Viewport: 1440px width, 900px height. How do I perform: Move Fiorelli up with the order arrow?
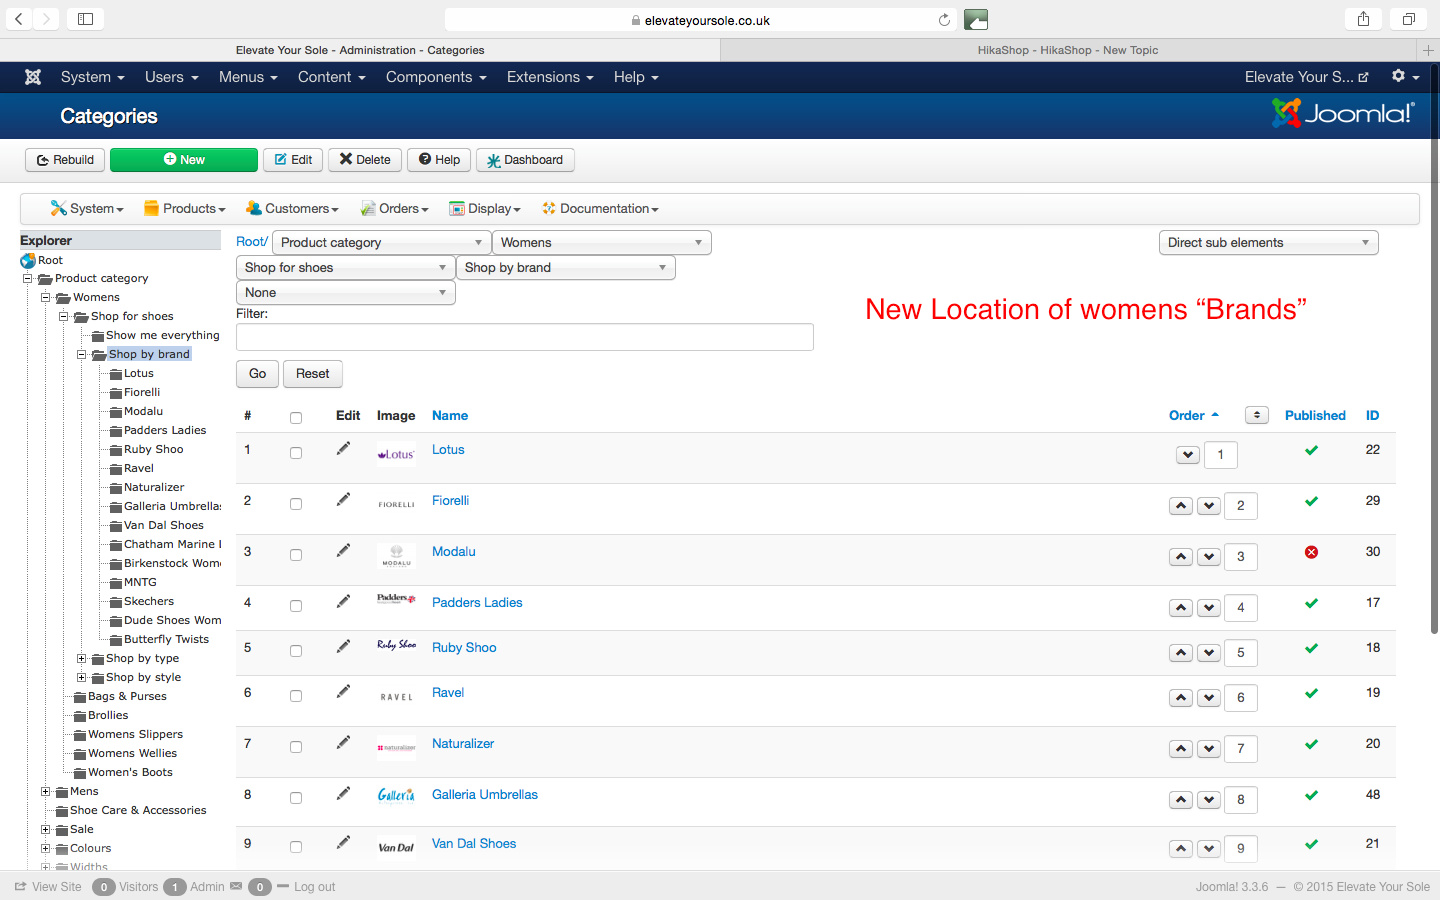click(1181, 506)
